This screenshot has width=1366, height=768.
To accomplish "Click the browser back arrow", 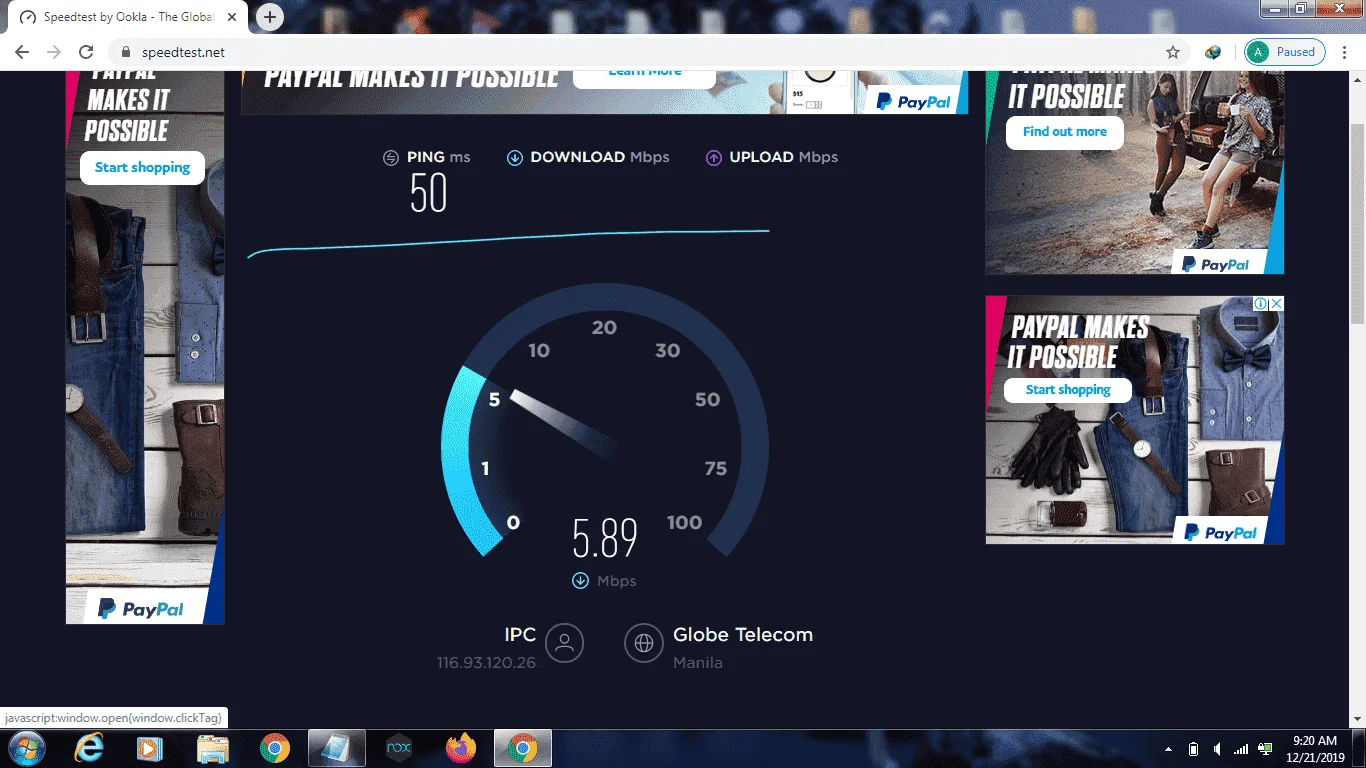I will 22,52.
